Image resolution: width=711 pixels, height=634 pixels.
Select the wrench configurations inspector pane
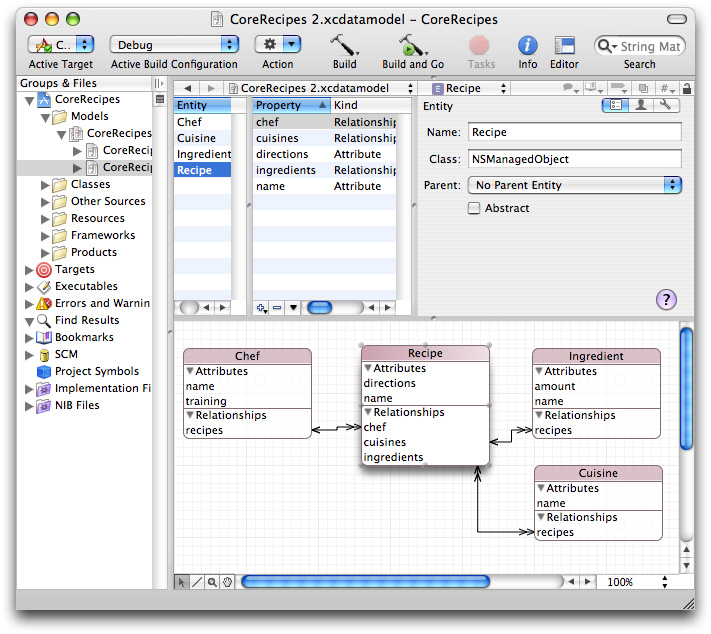(666, 105)
